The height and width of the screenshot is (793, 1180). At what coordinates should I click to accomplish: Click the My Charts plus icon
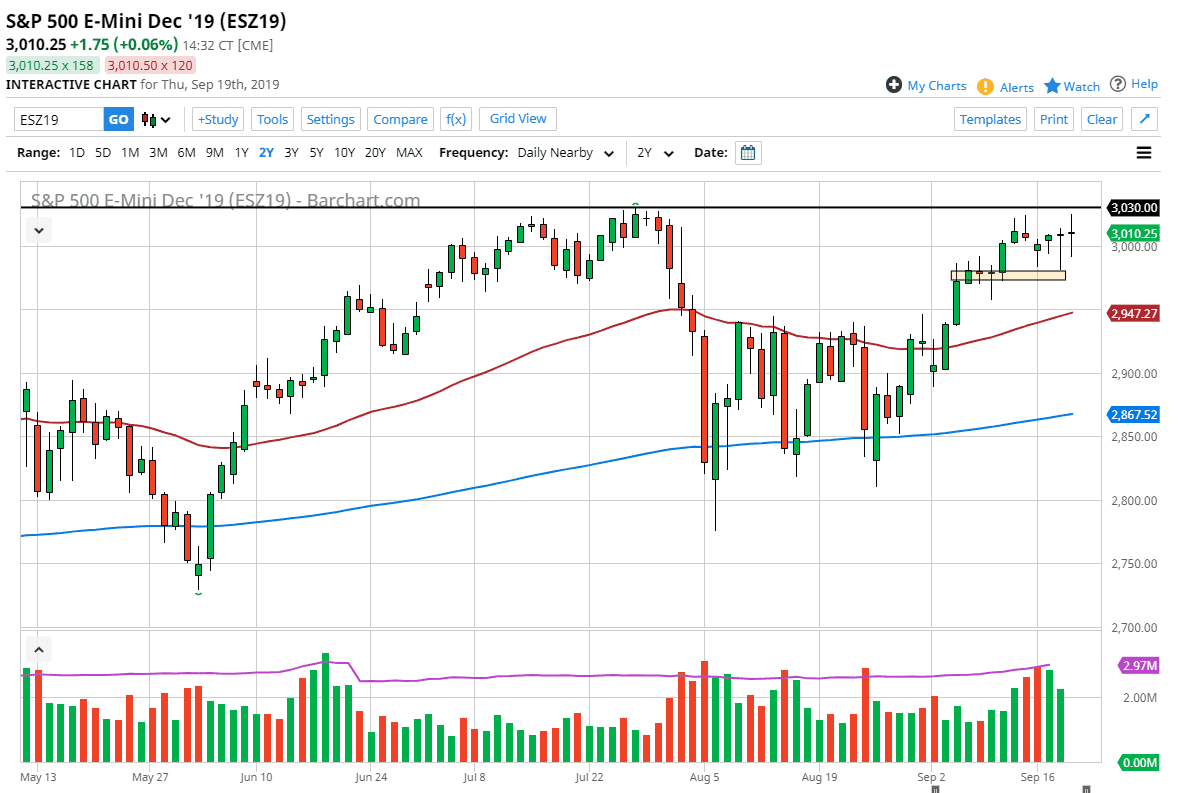click(x=894, y=85)
